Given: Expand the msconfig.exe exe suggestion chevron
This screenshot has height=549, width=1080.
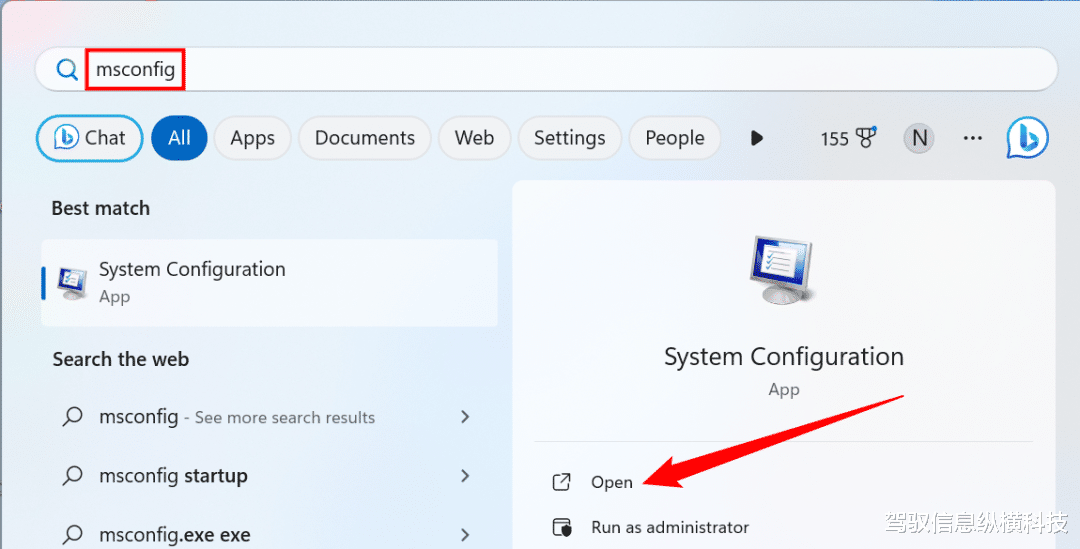Looking at the screenshot, I should click(465, 534).
